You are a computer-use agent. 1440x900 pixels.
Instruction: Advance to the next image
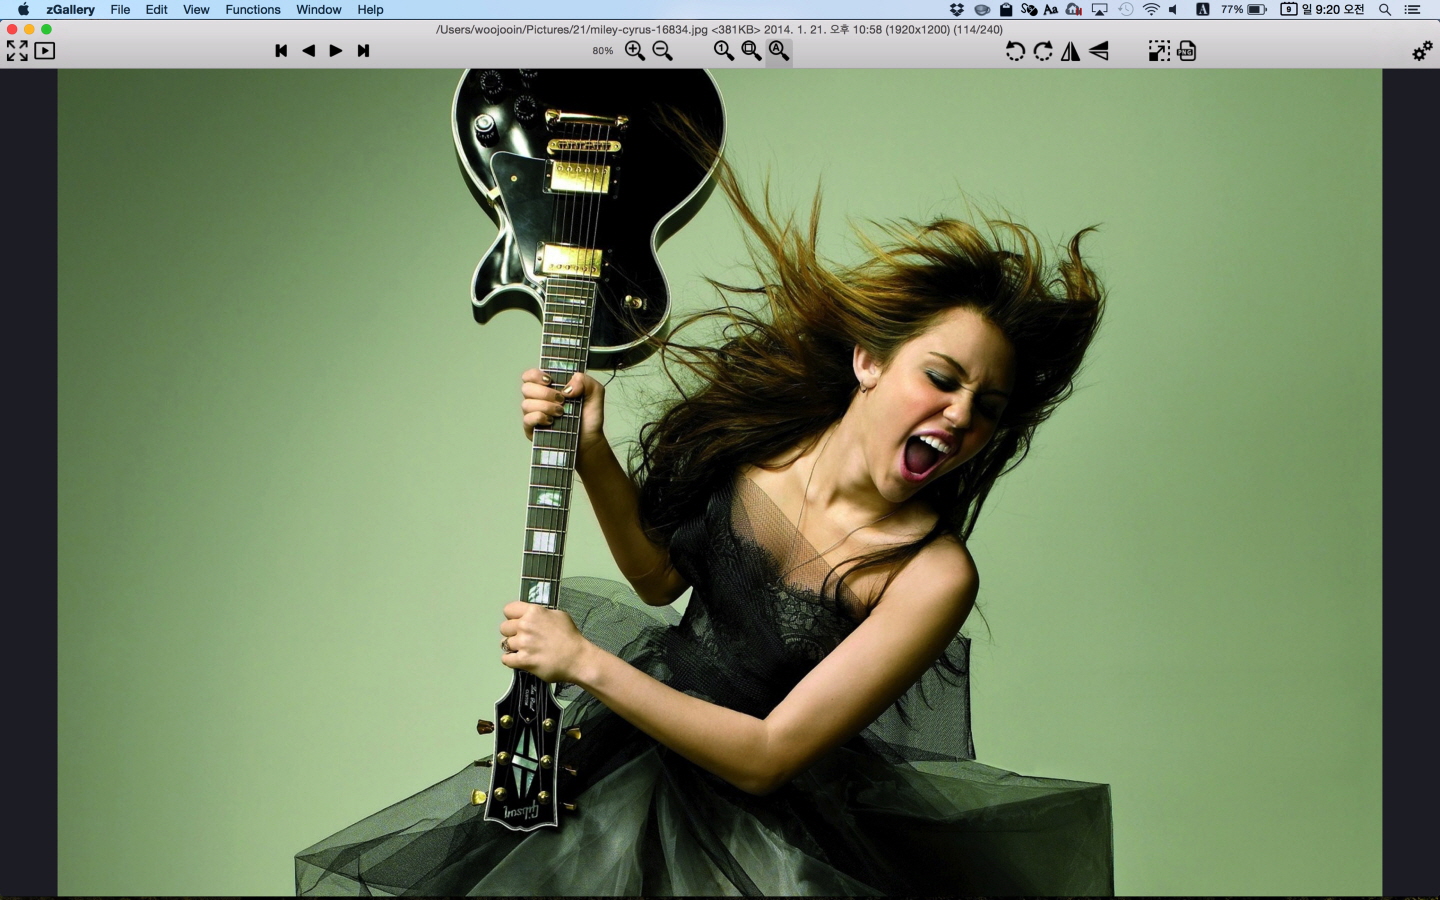(x=336, y=51)
